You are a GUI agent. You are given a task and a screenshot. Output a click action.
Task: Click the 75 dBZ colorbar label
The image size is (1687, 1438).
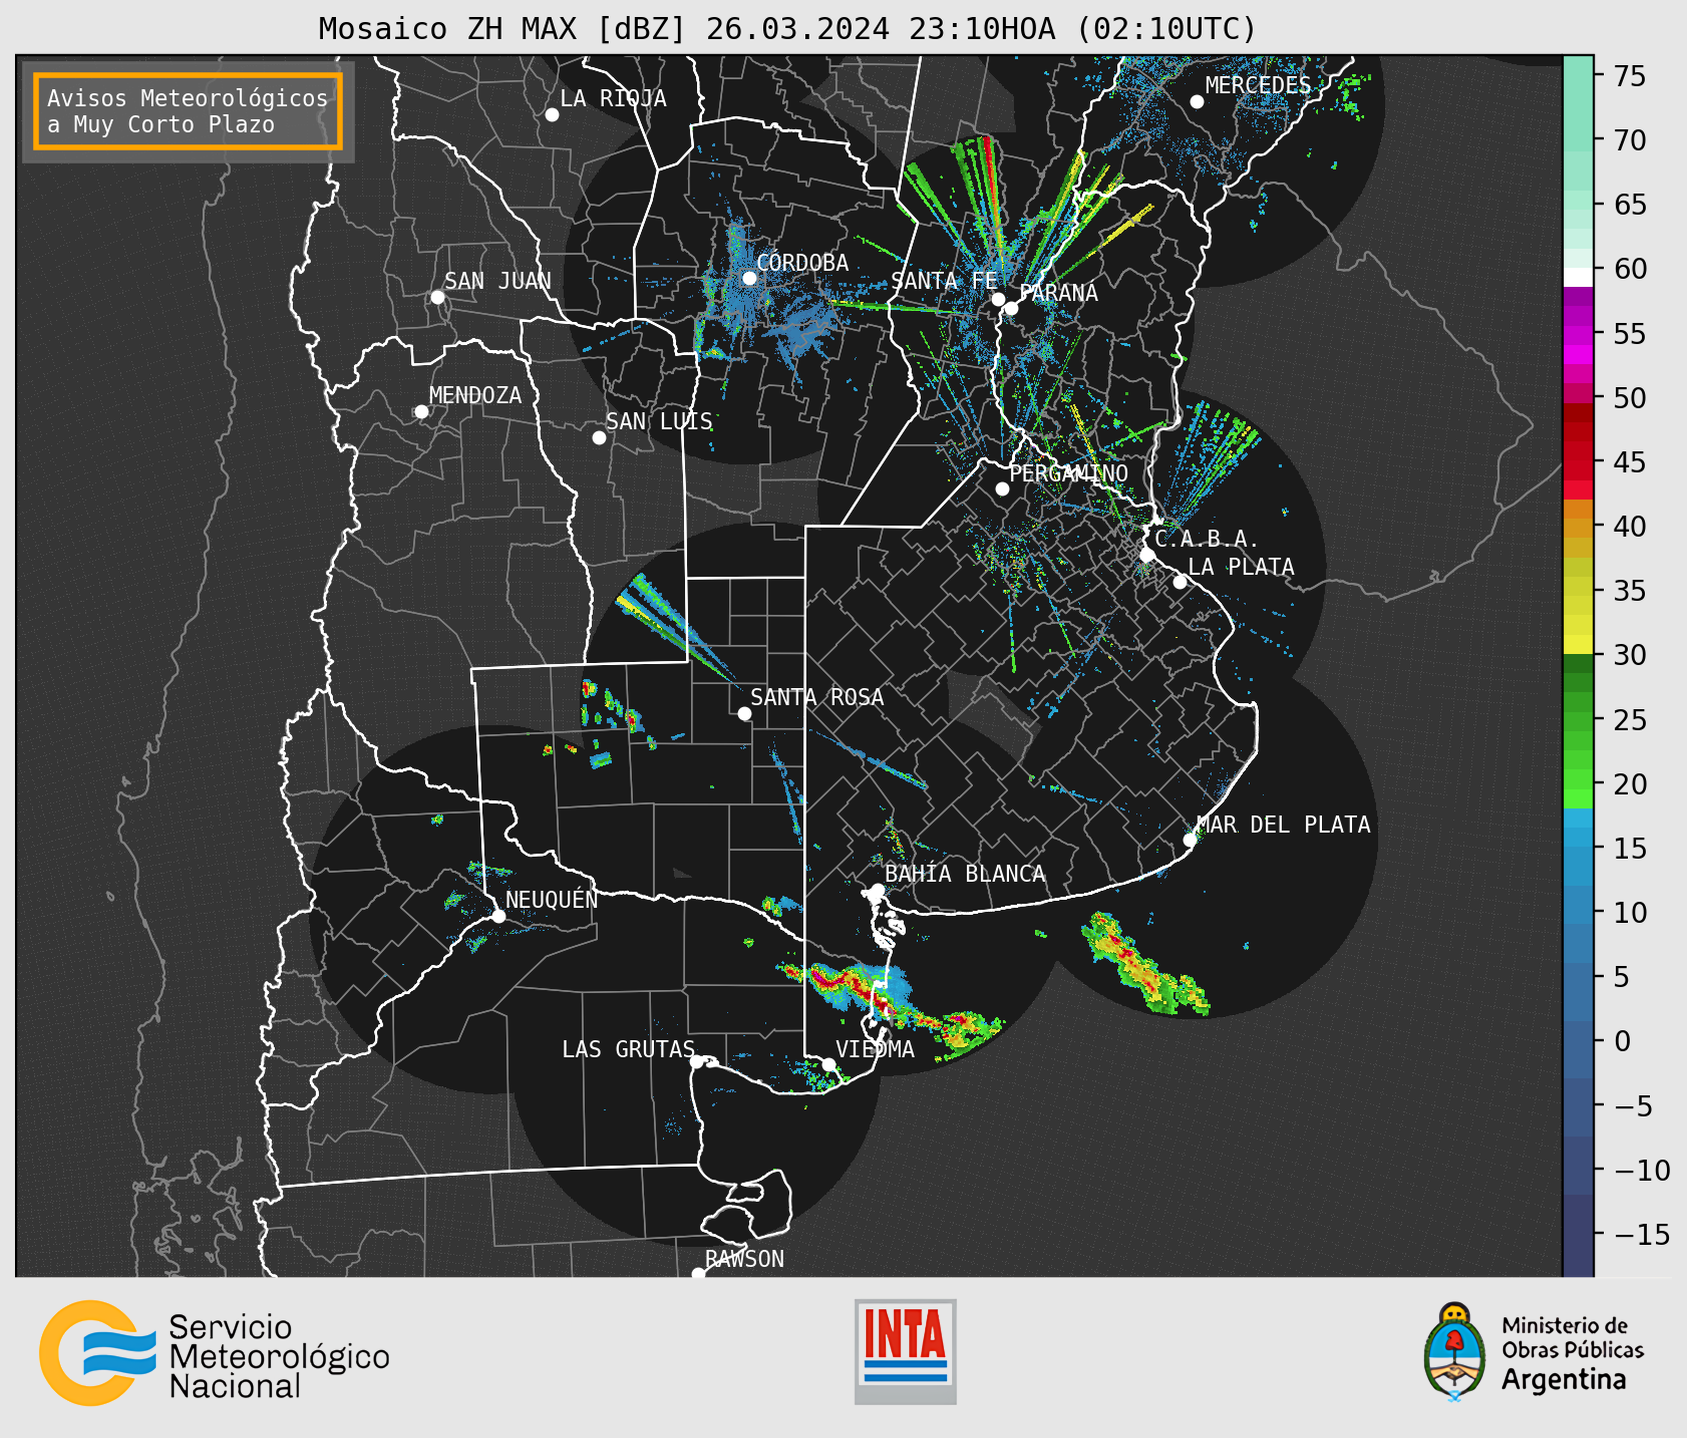coord(1629,76)
